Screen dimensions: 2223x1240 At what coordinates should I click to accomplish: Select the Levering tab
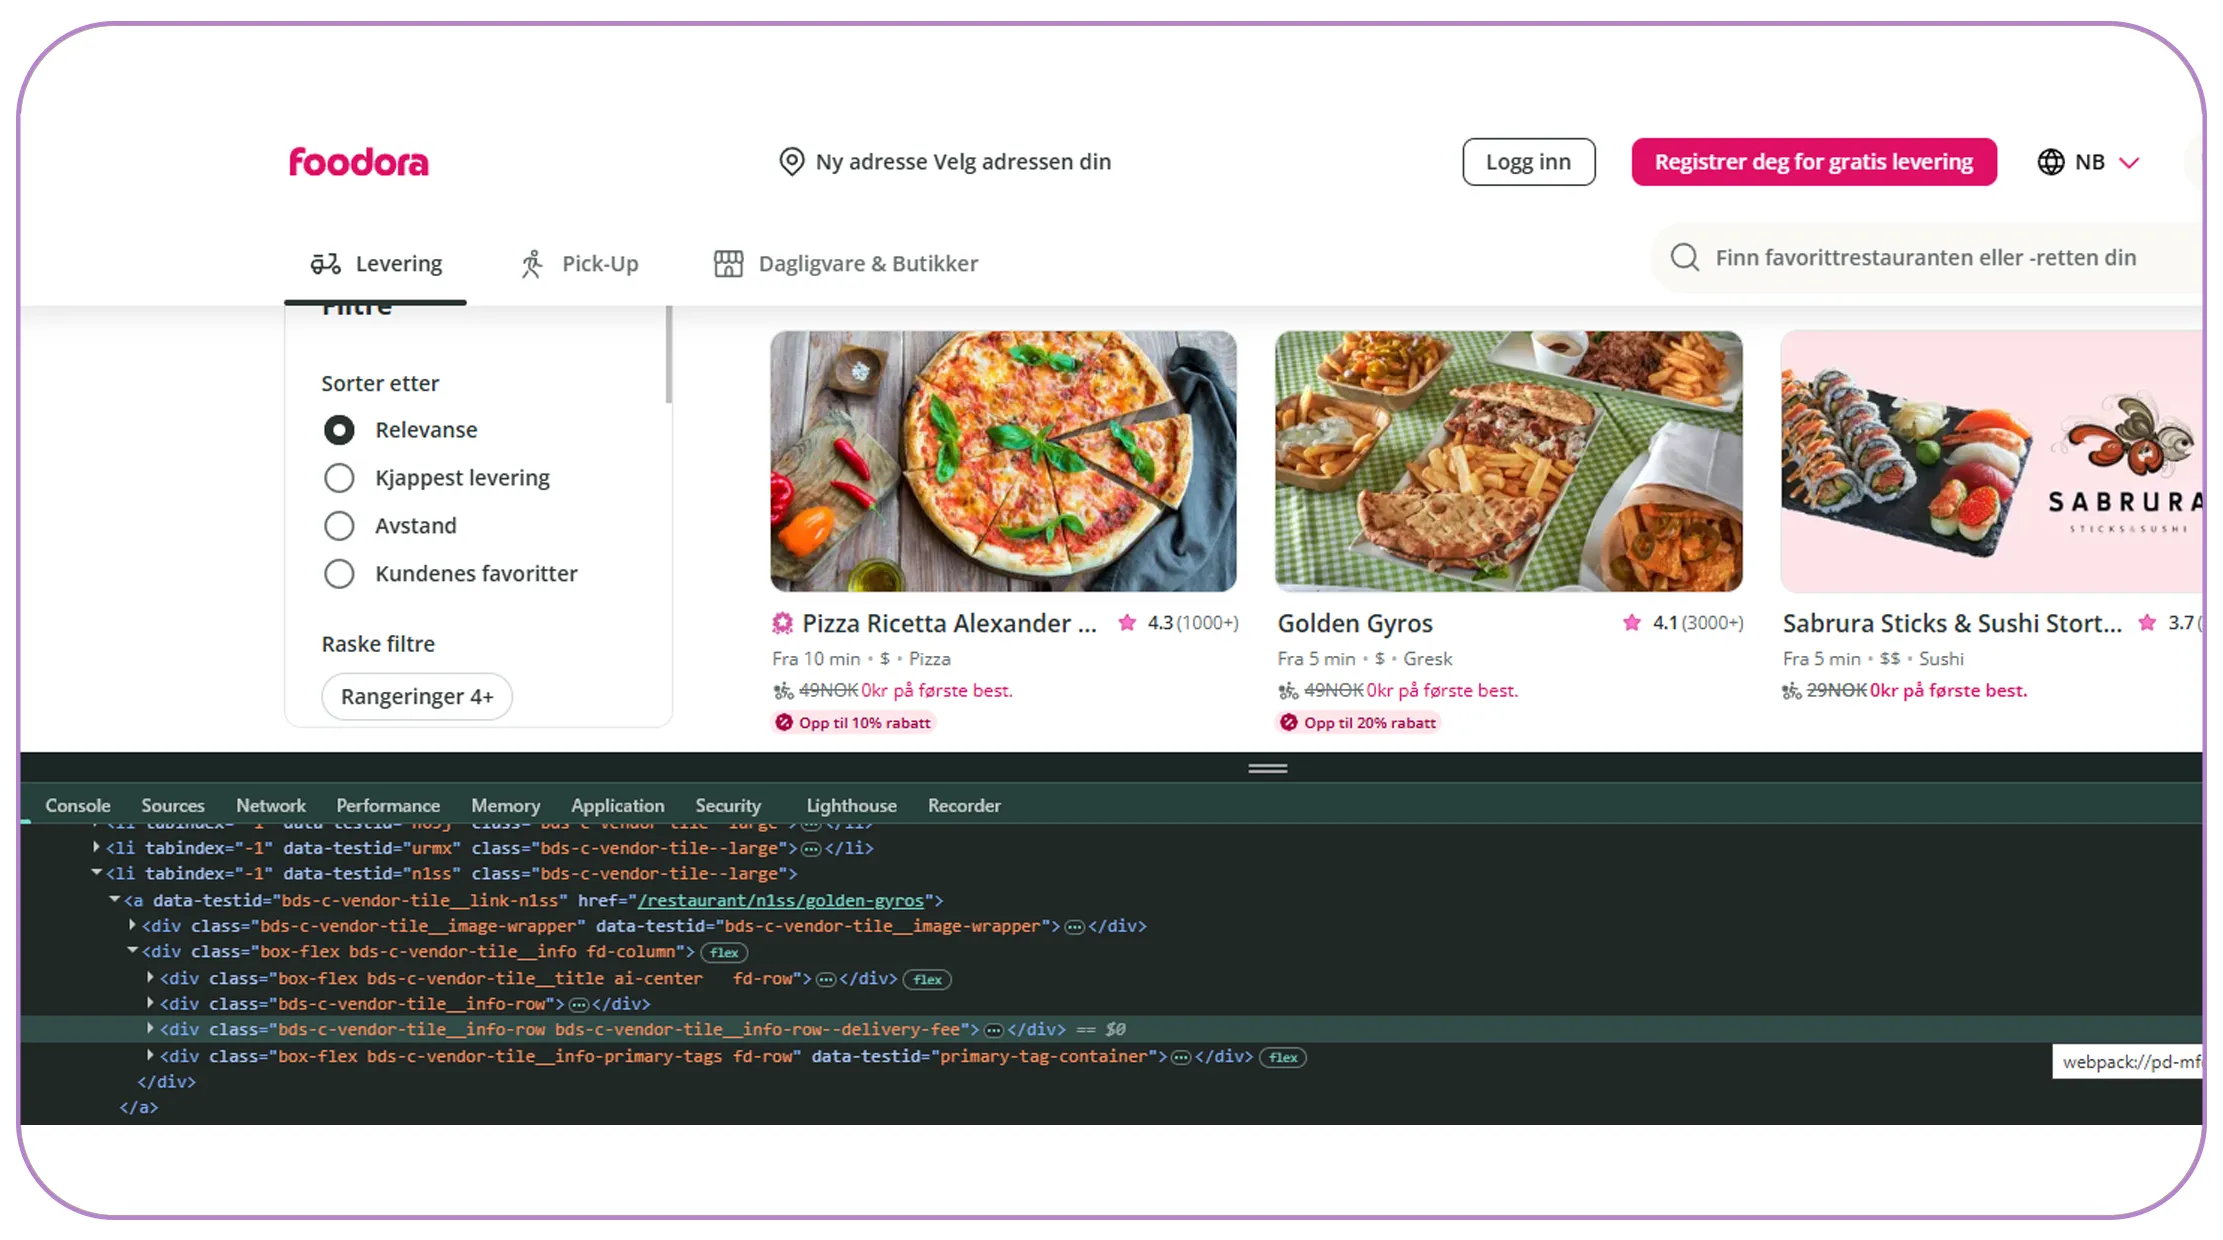376,264
